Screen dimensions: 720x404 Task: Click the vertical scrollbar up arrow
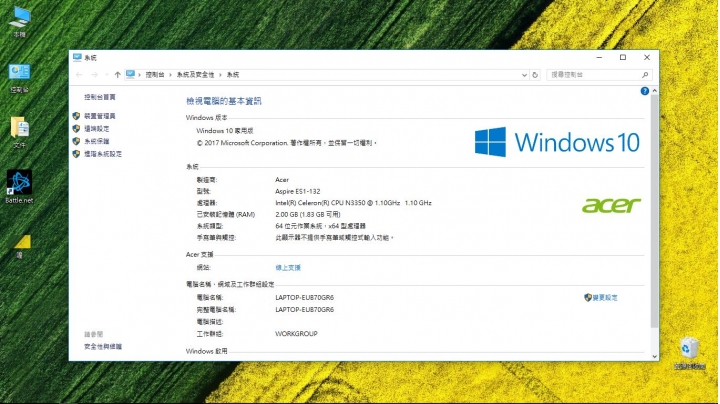(x=654, y=91)
